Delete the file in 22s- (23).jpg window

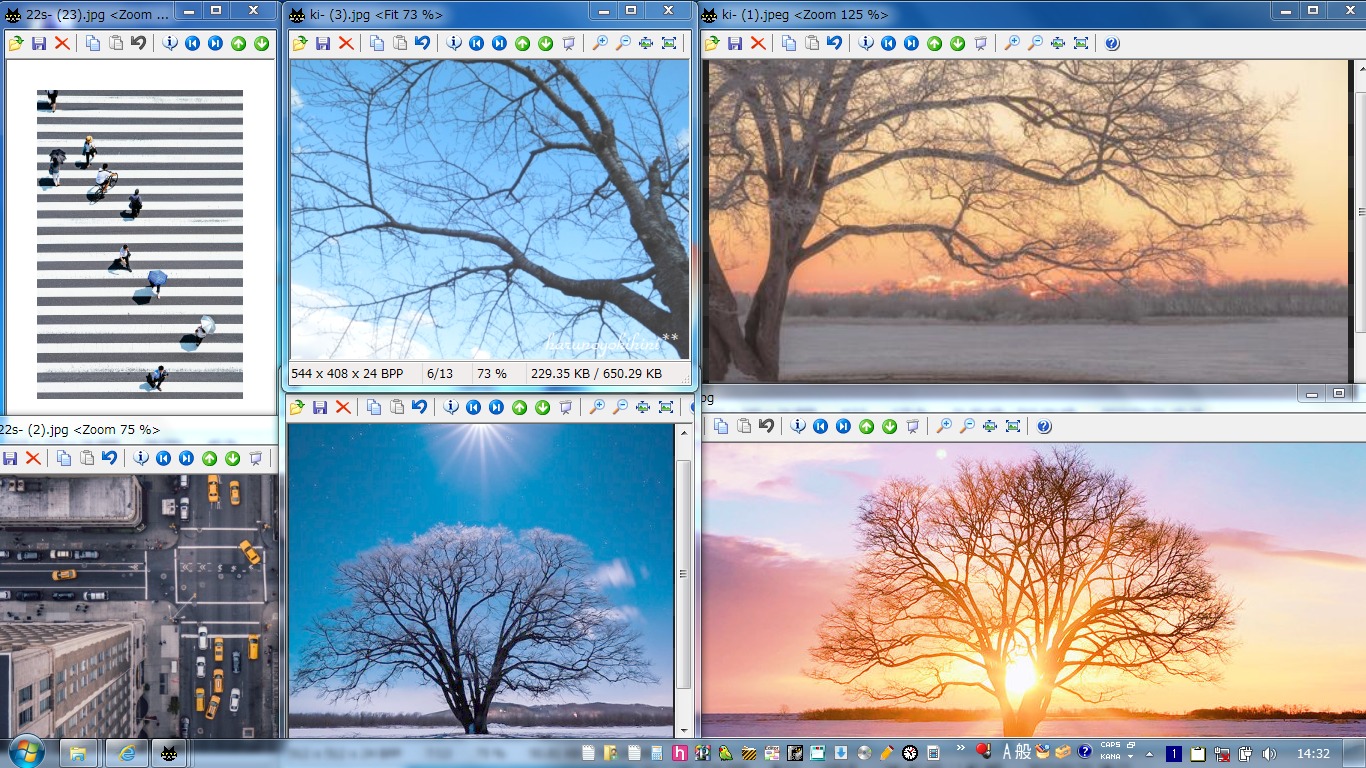(x=62, y=43)
